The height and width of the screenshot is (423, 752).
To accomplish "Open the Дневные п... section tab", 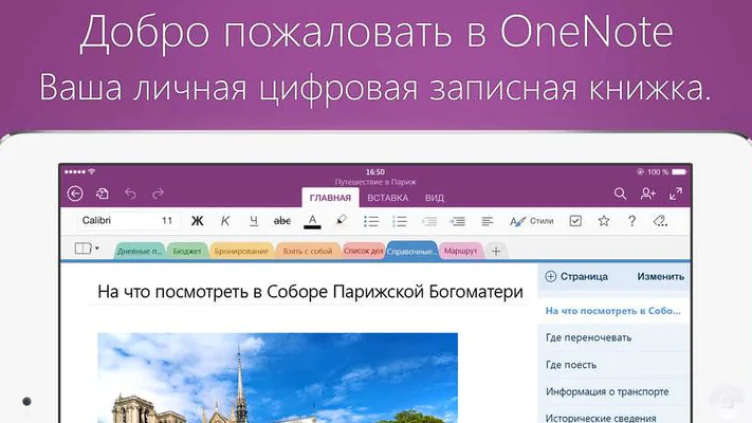I will (x=140, y=251).
